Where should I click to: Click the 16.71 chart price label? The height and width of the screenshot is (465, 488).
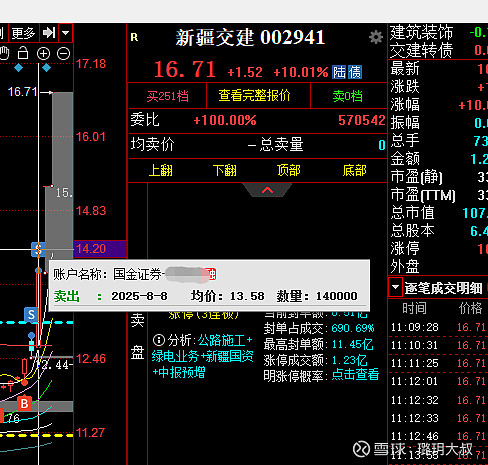(22, 92)
